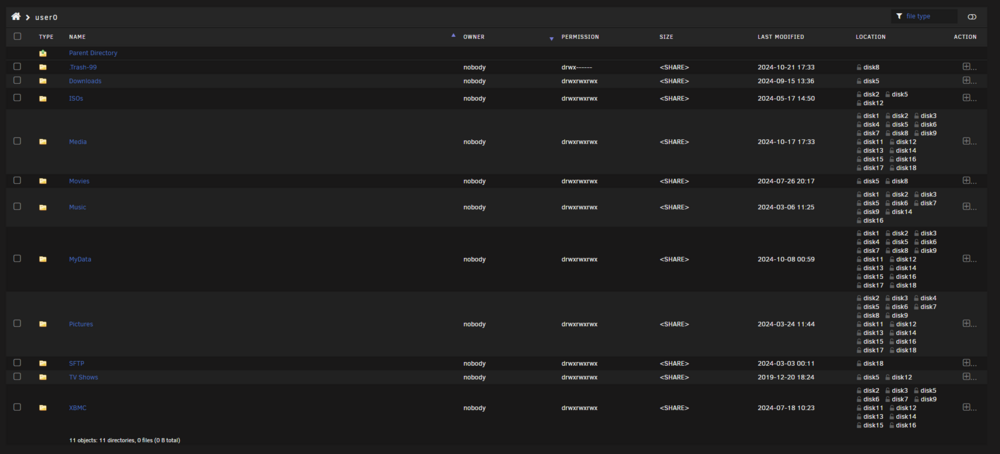Click the folder icon beside Music

pos(43,207)
